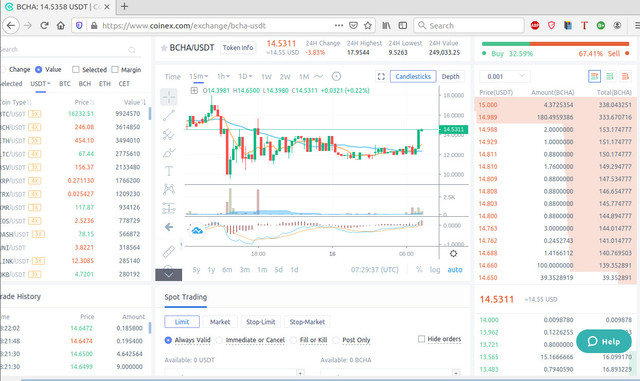Enable the Selected checkbox
The image size is (640, 381).
(x=76, y=69)
